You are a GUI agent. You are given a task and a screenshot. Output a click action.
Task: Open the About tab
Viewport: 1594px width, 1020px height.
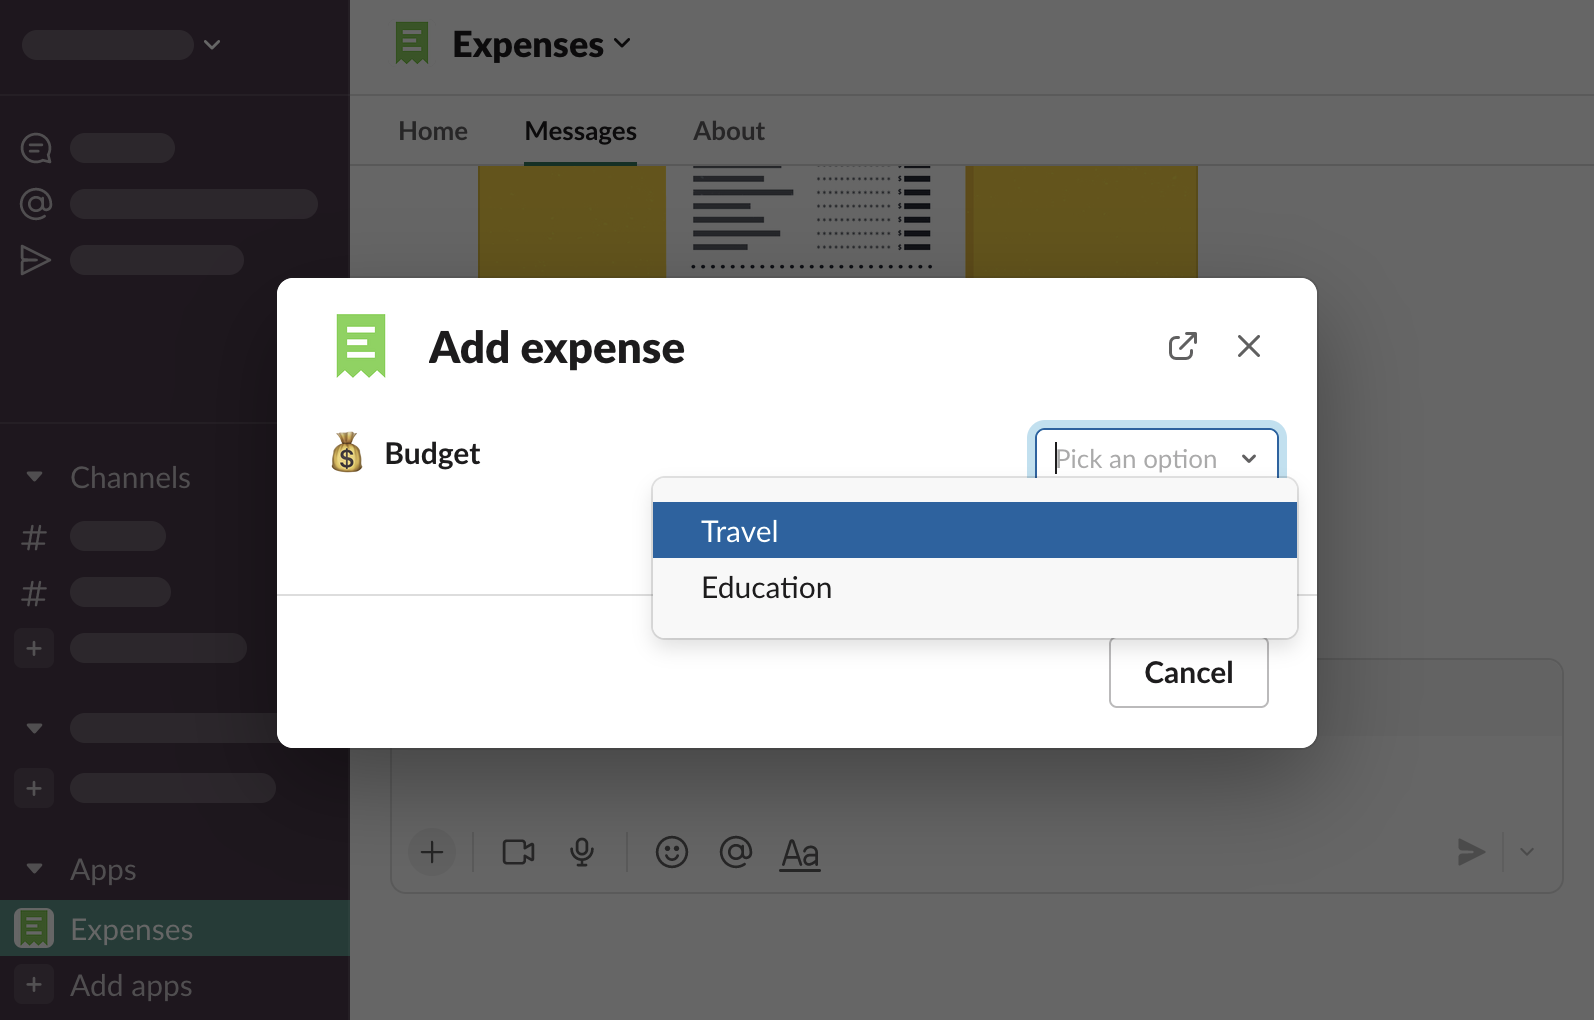pyautogui.click(x=729, y=131)
